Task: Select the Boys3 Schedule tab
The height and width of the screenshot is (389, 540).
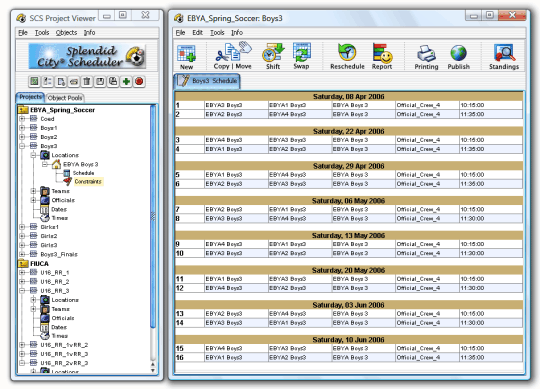Action: pos(207,81)
